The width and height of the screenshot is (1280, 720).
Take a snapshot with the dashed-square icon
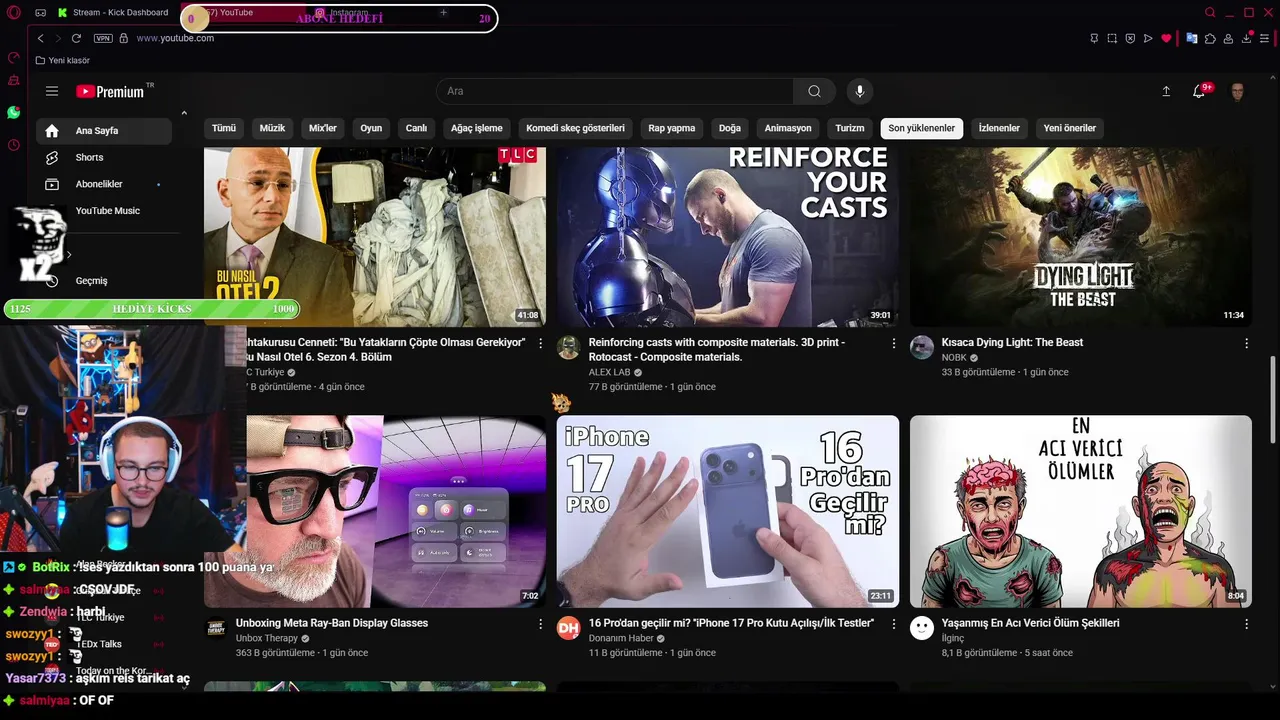click(1112, 38)
